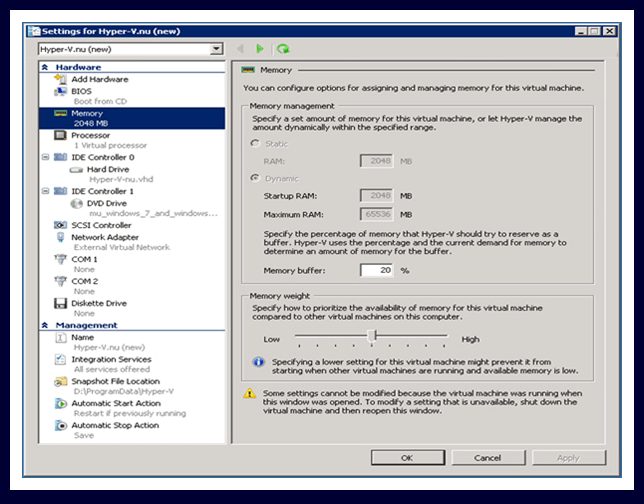Select the Dynamic memory radio button
This screenshot has height=504, width=644.
[255, 178]
